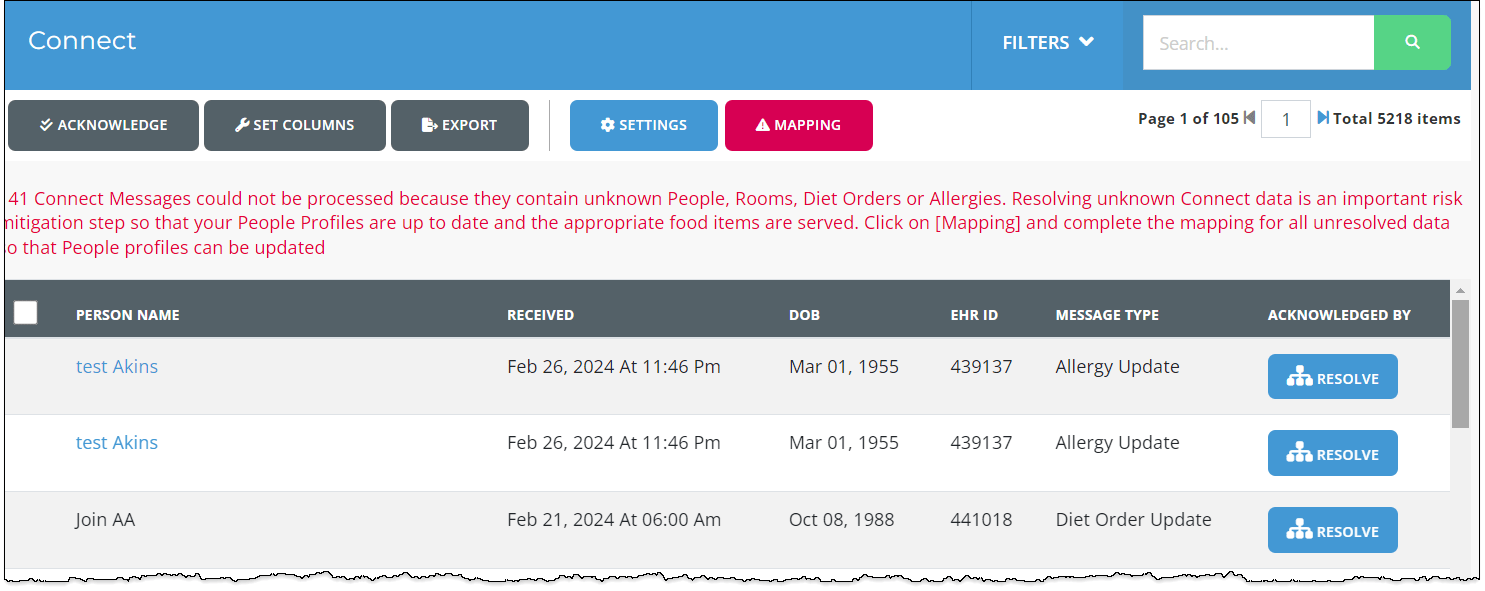This screenshot has width=1485, height=591.
Task: Resolve the first Allergy Update message
Action: click(x=1332, y=378)
